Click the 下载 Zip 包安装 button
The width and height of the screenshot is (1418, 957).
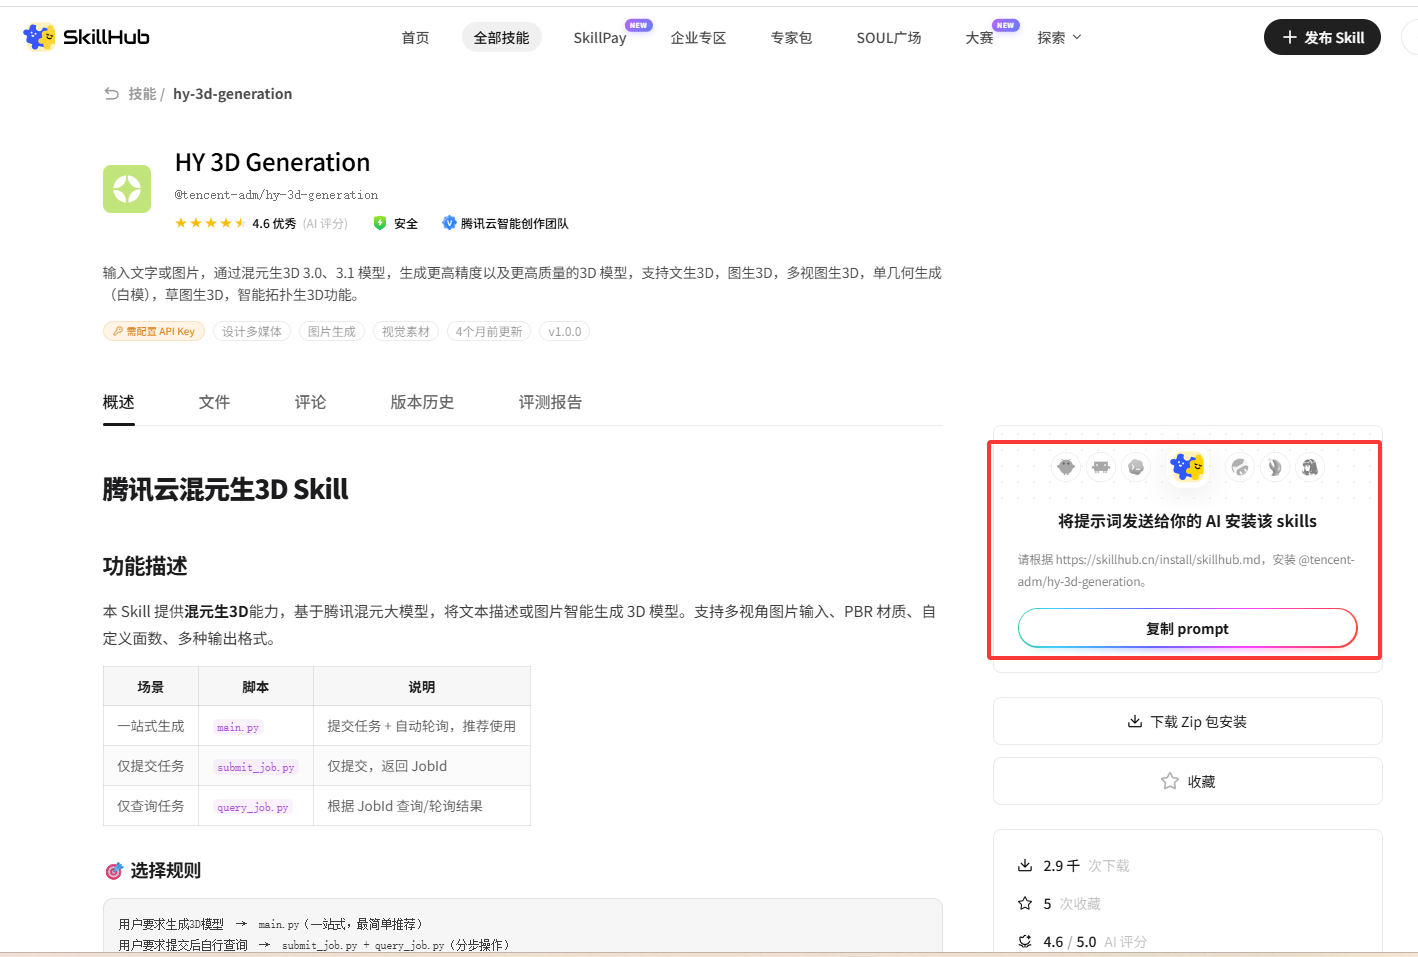pos(1187,721)
